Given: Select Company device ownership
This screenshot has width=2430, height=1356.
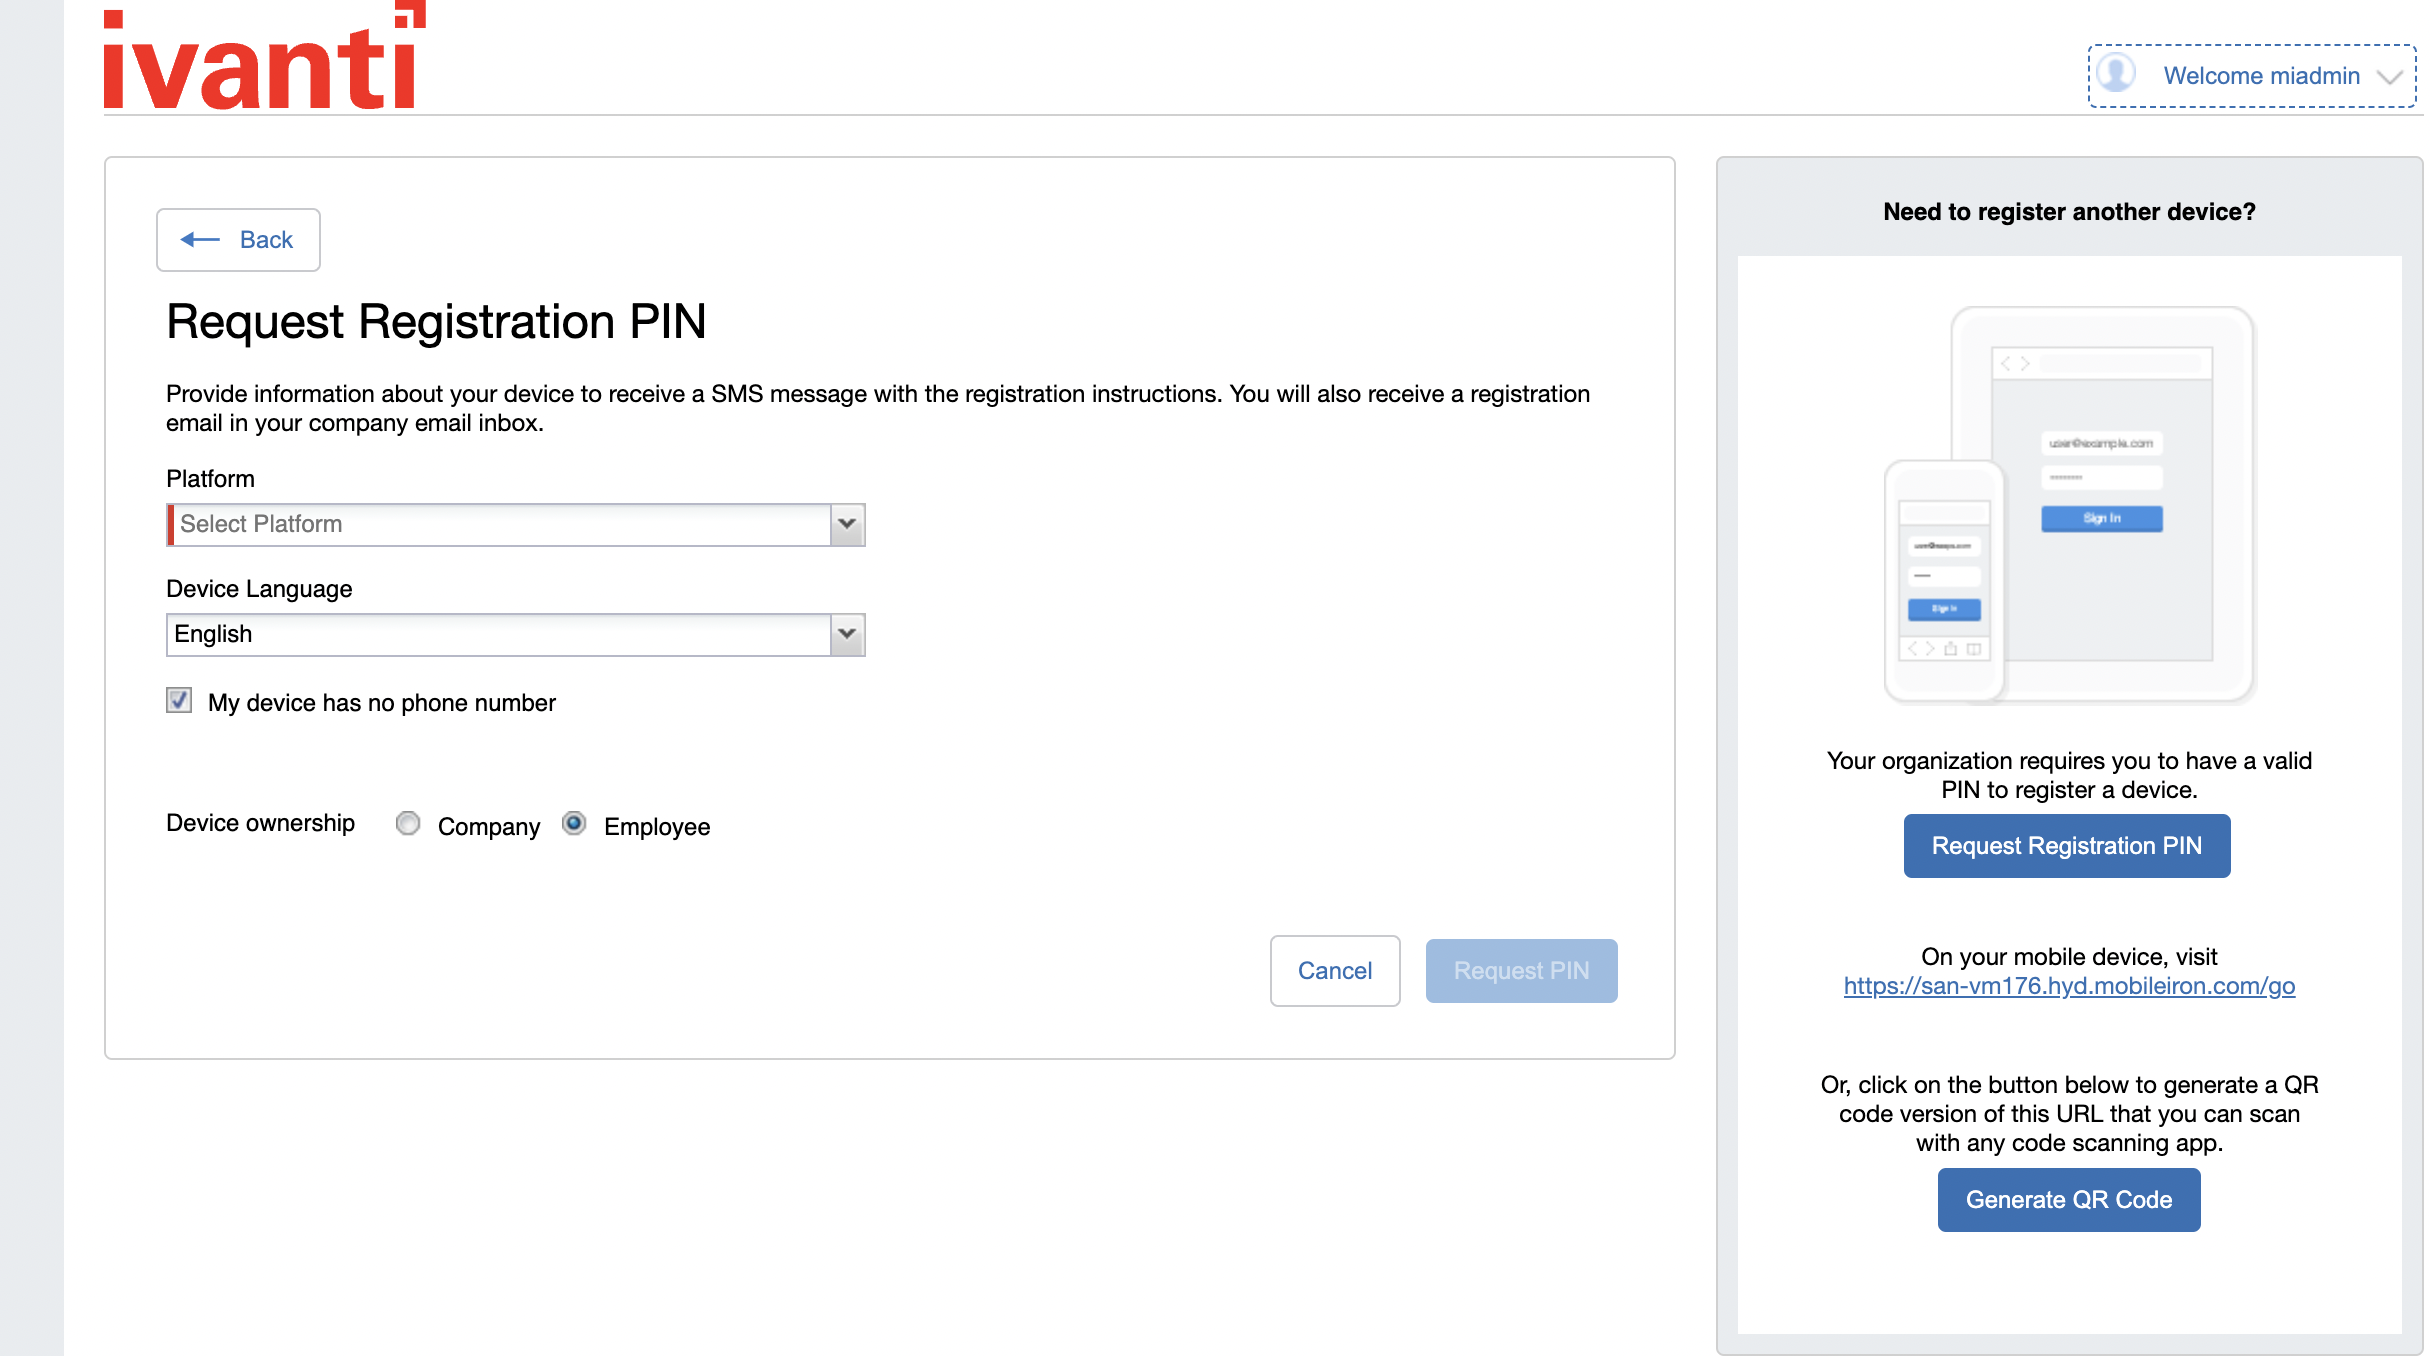Looking at the screenshot, I should click(408, 824).
